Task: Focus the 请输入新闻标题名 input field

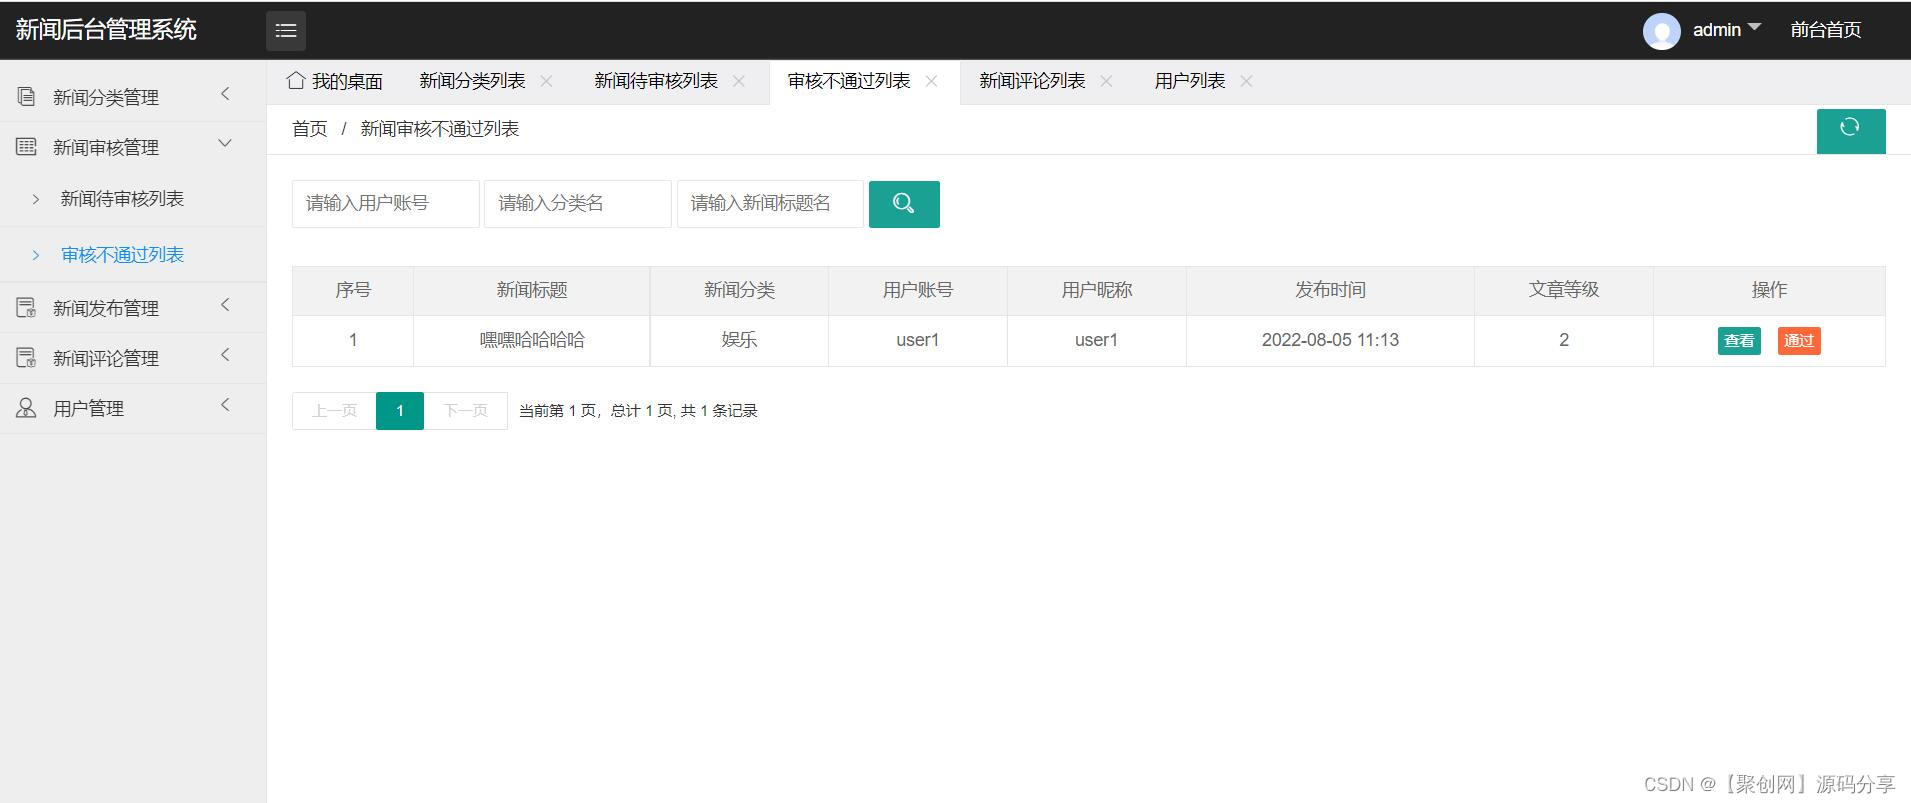Action: (770, 204)
